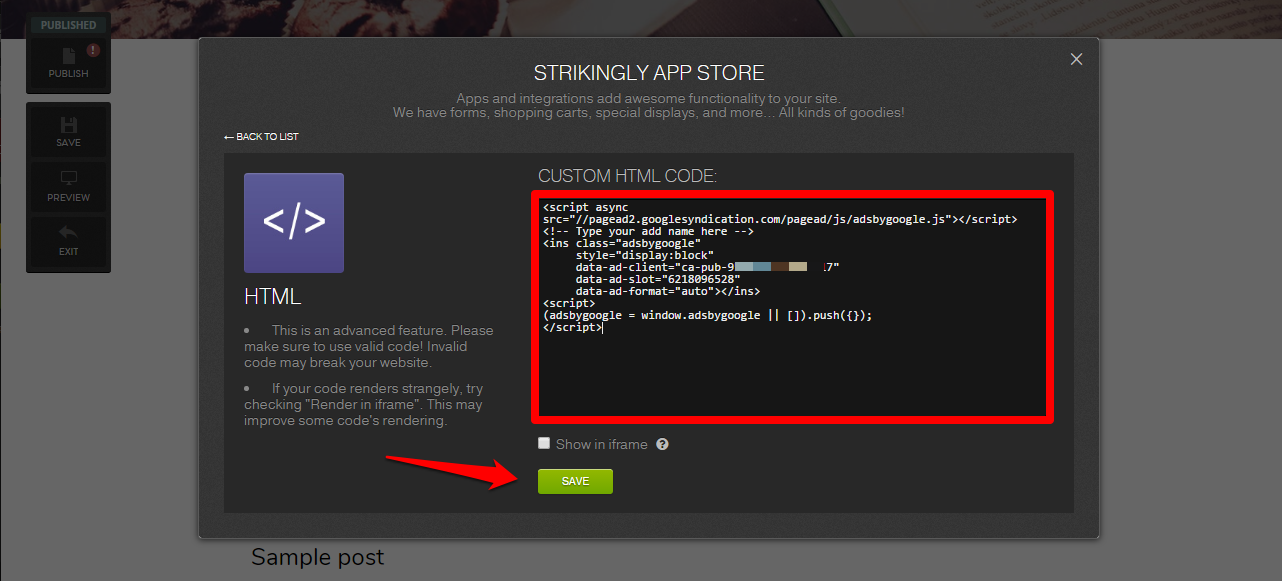Click the HTML title under the app icon
The height and width of the screenshot is (581, 1282).
272,297
